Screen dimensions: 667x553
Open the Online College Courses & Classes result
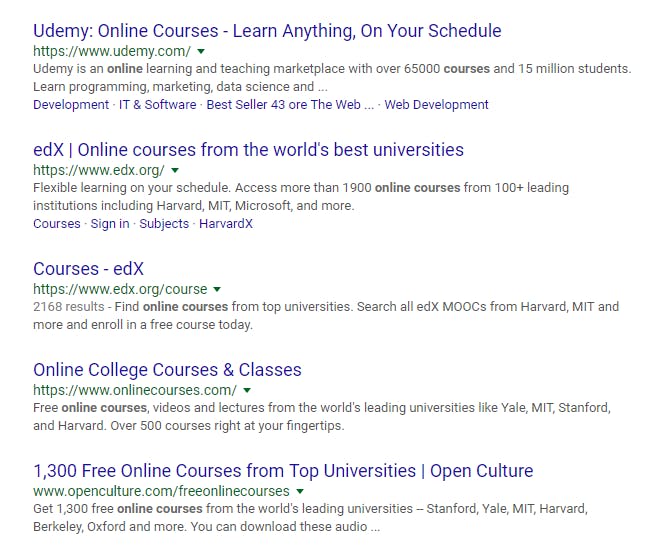[x=167, y=370]
